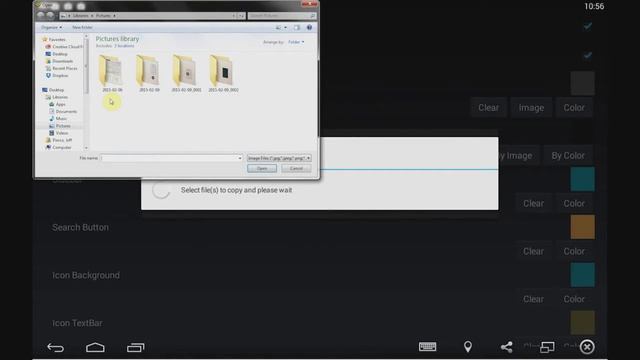
Task: Toggle the preview pane icon in dialog
Action: (297, 27)
